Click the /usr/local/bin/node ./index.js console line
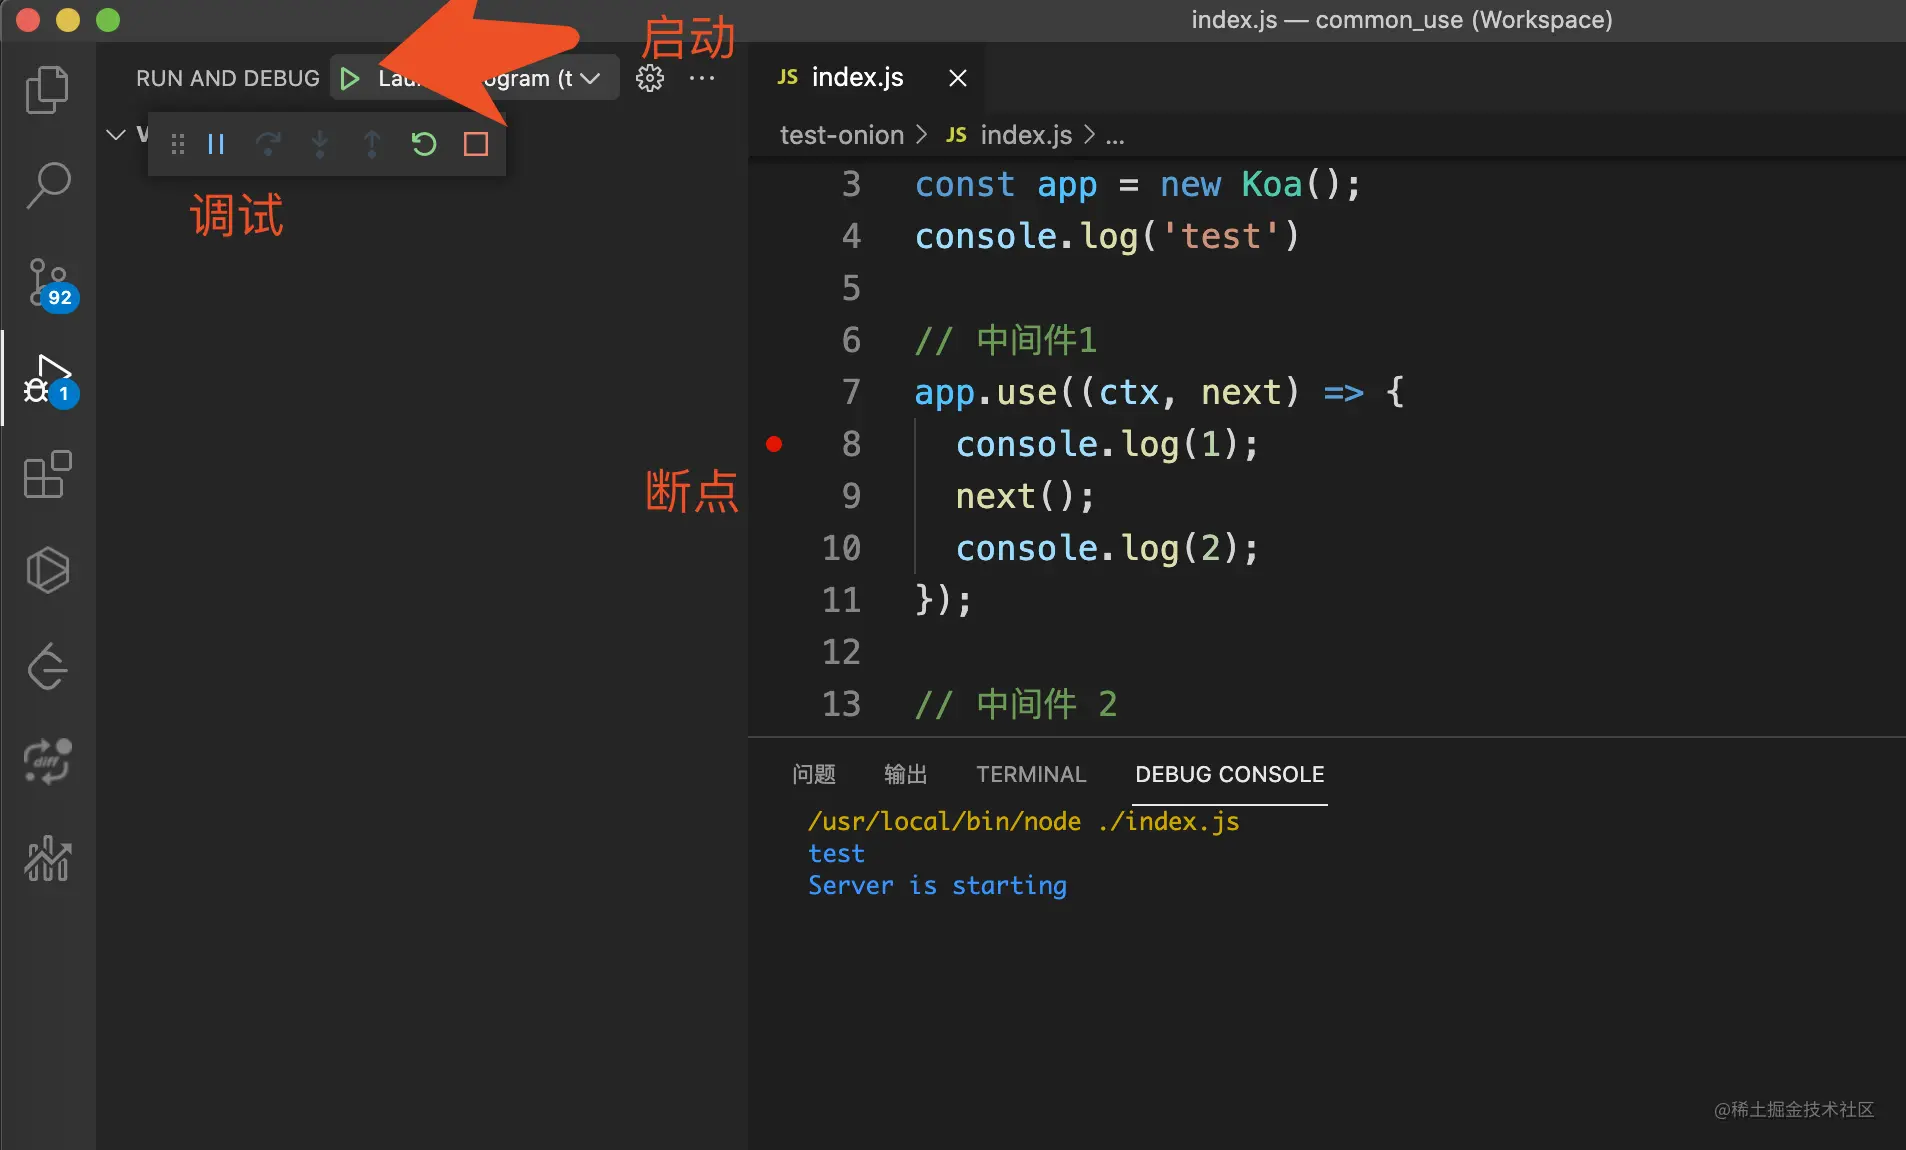Viewport: 1906px width, 1150px height. (1023, 822)
